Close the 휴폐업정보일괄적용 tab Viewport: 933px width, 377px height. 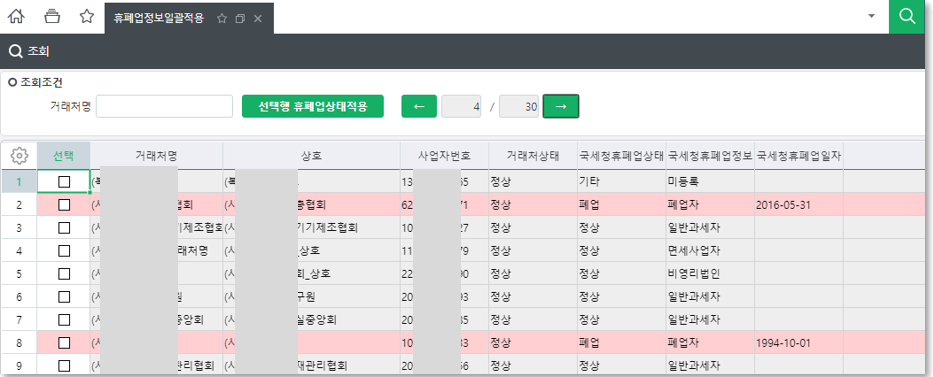click(258, 18)
